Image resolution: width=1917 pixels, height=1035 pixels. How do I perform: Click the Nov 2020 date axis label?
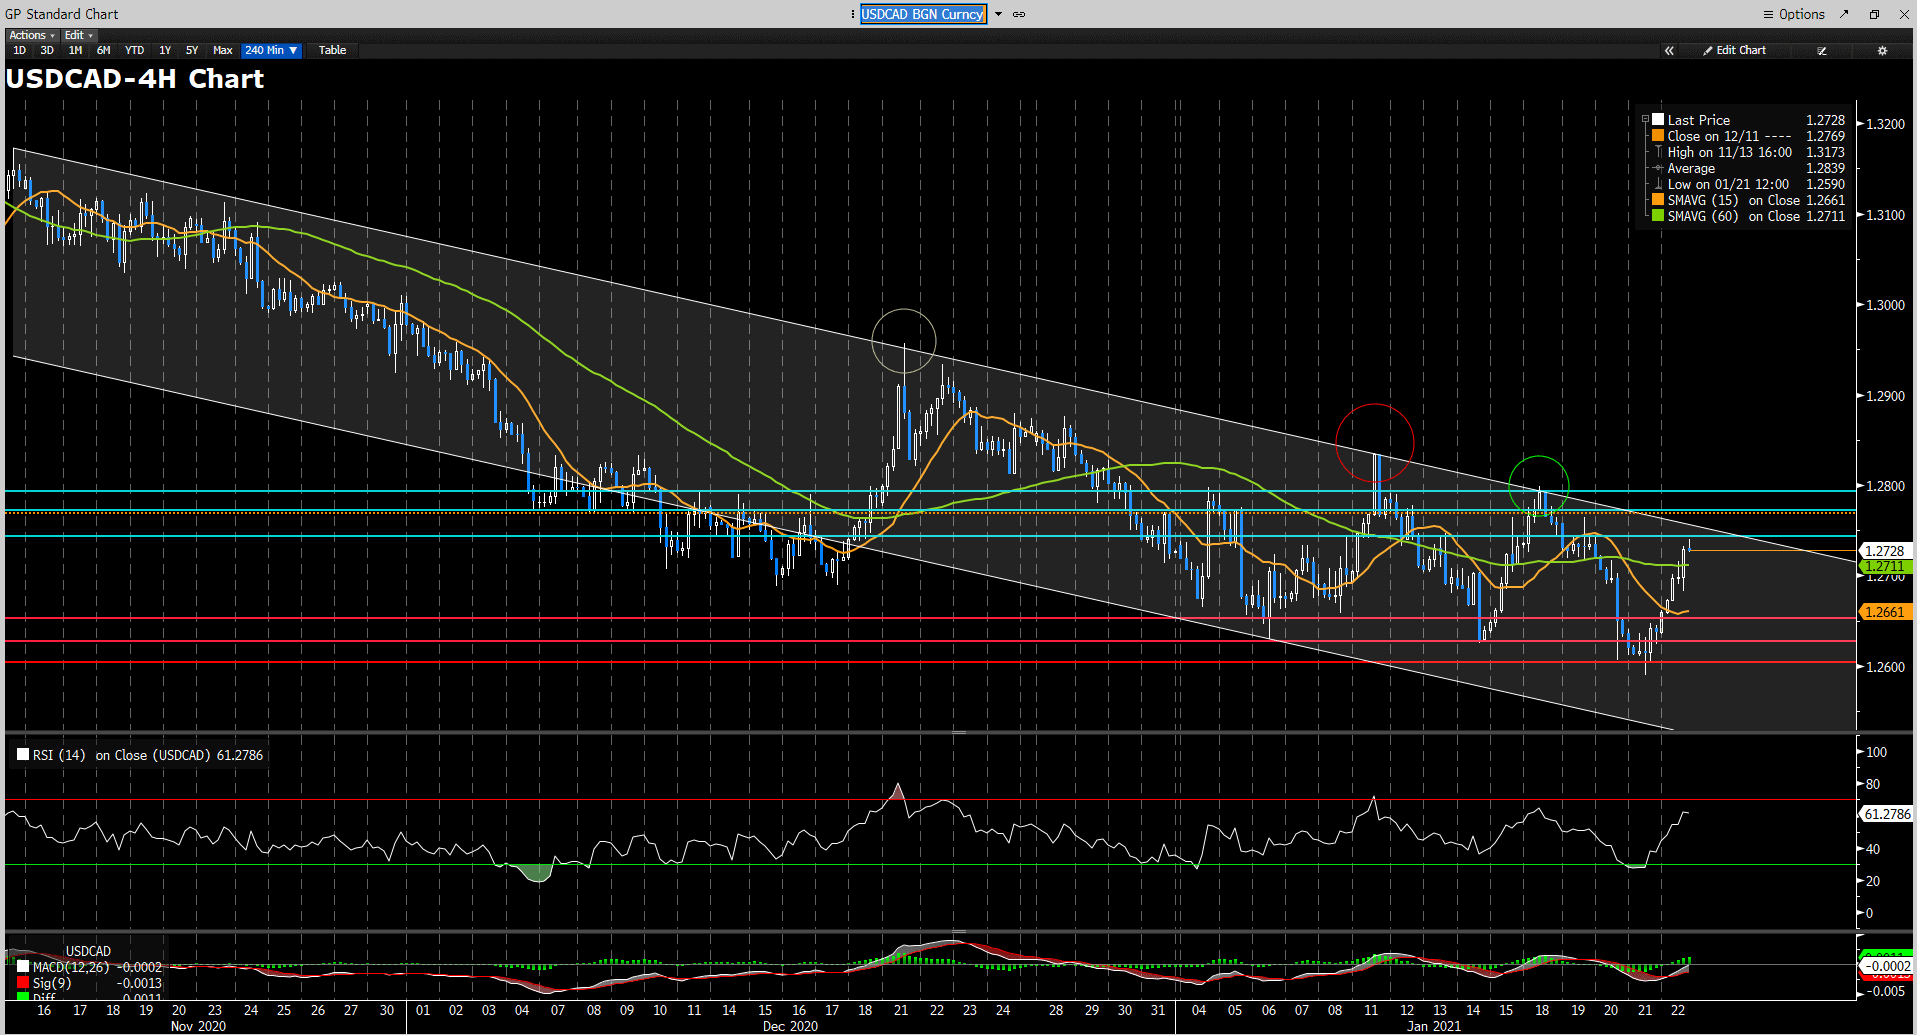coord(198,1026)
